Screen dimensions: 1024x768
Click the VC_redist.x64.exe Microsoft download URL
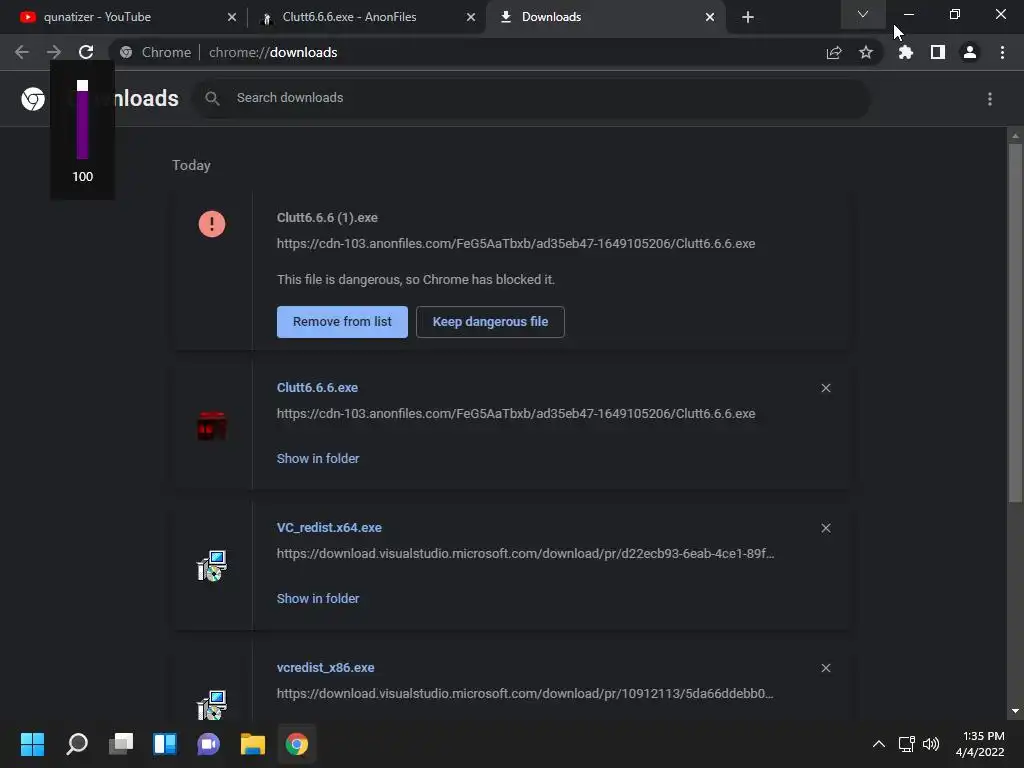[525, 553]
